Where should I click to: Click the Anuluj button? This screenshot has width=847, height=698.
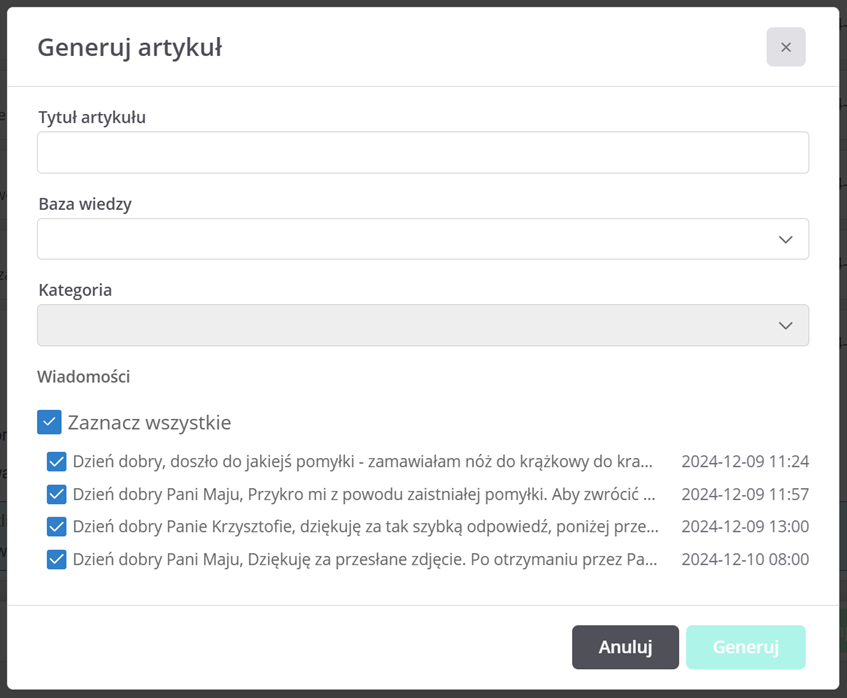coord(625,647)
